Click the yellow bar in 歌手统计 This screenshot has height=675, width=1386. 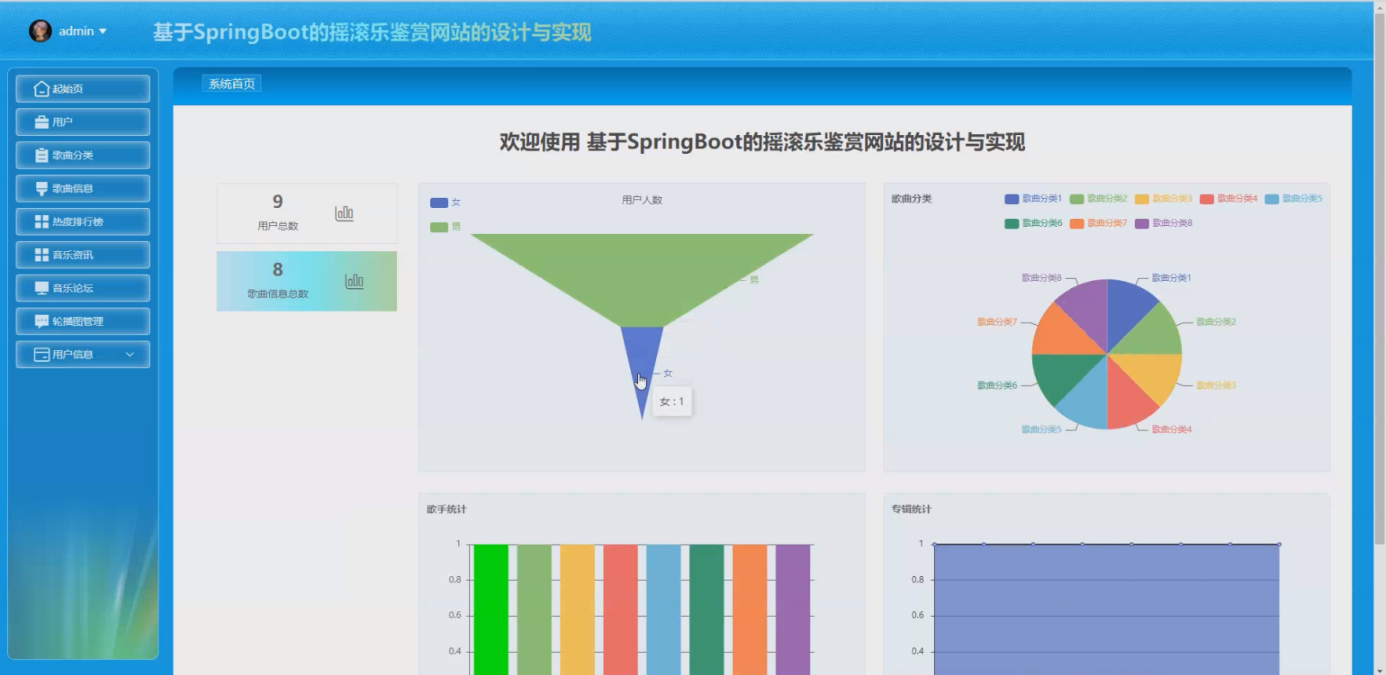point(577,609)
